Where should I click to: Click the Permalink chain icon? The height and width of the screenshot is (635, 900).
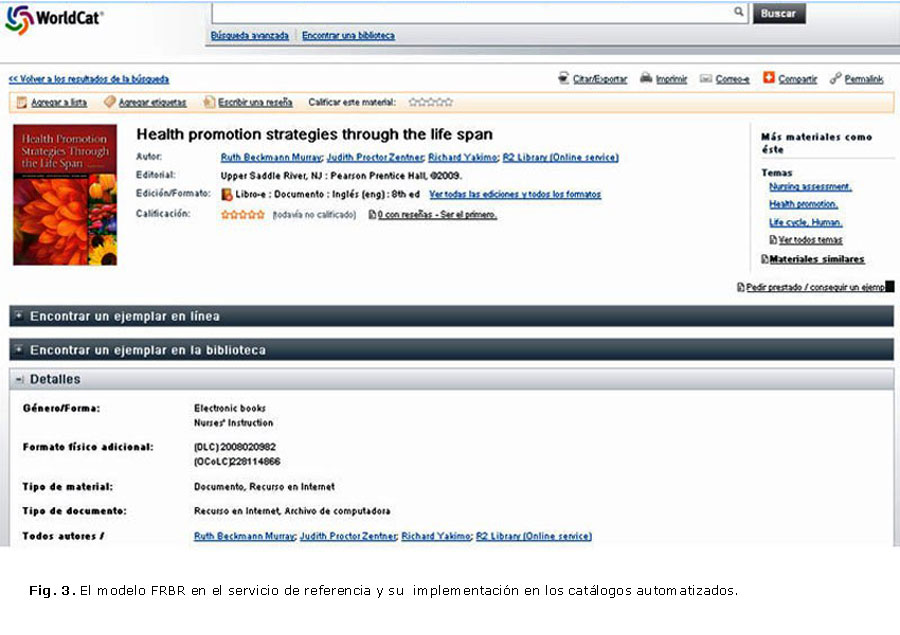(x=835, y=78)
